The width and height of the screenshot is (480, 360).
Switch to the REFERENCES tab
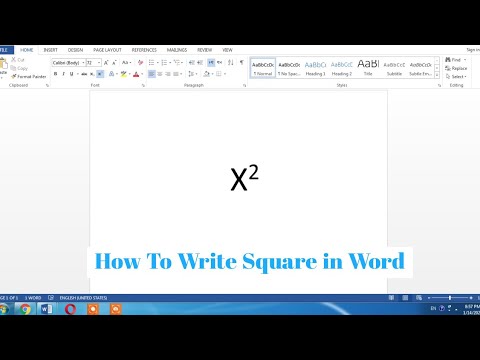[x=144, y=50]
